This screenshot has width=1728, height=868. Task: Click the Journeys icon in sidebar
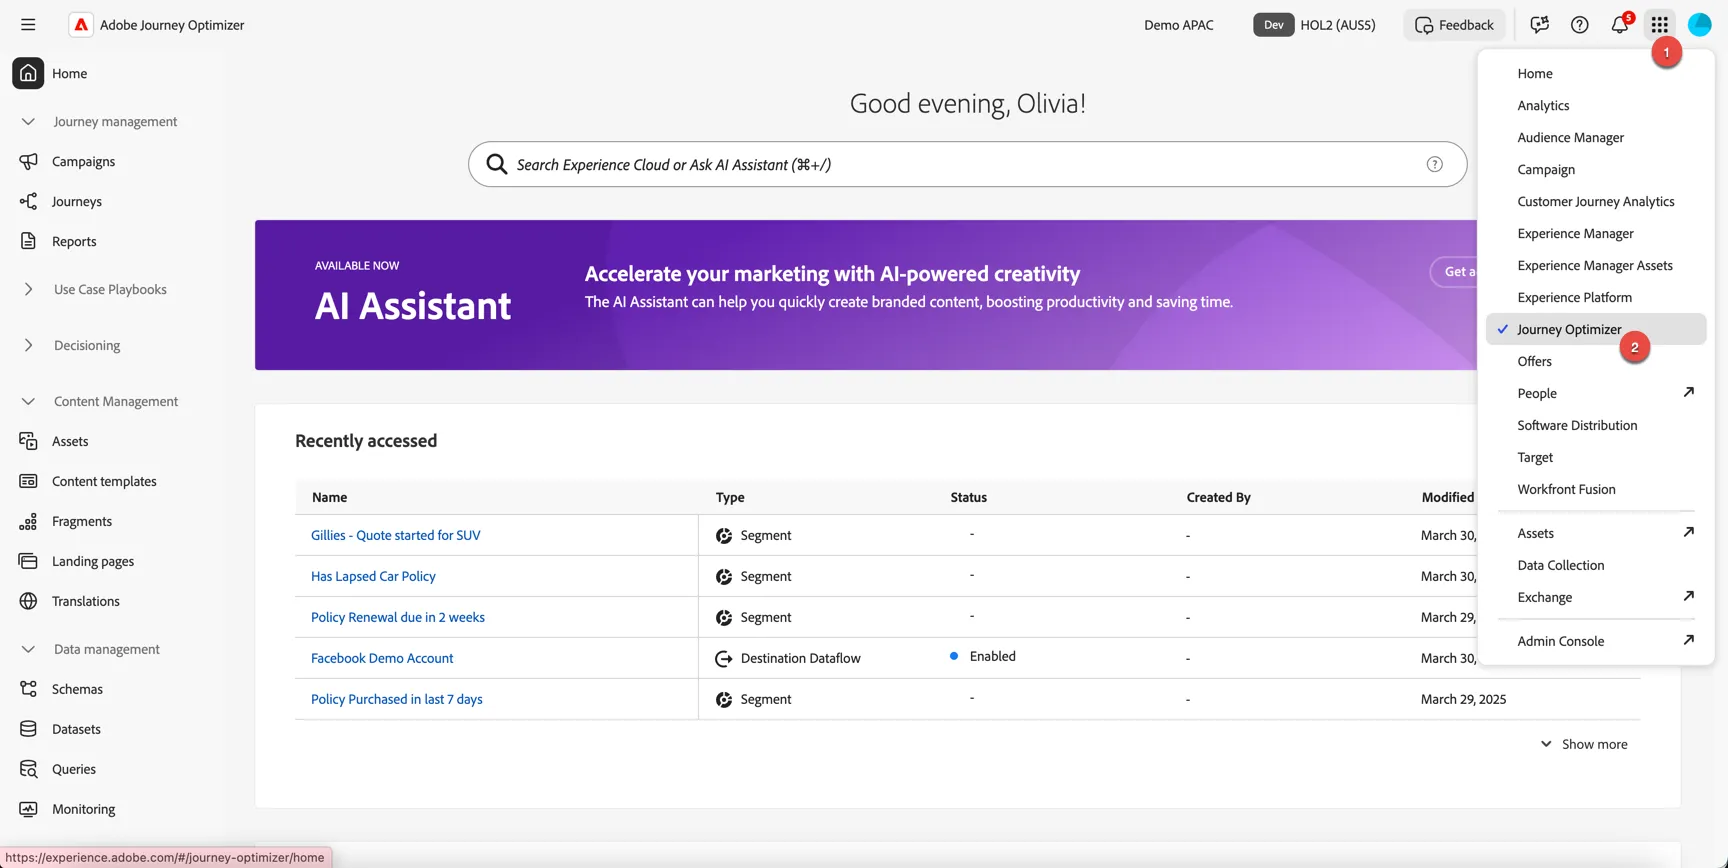point(28,201)
